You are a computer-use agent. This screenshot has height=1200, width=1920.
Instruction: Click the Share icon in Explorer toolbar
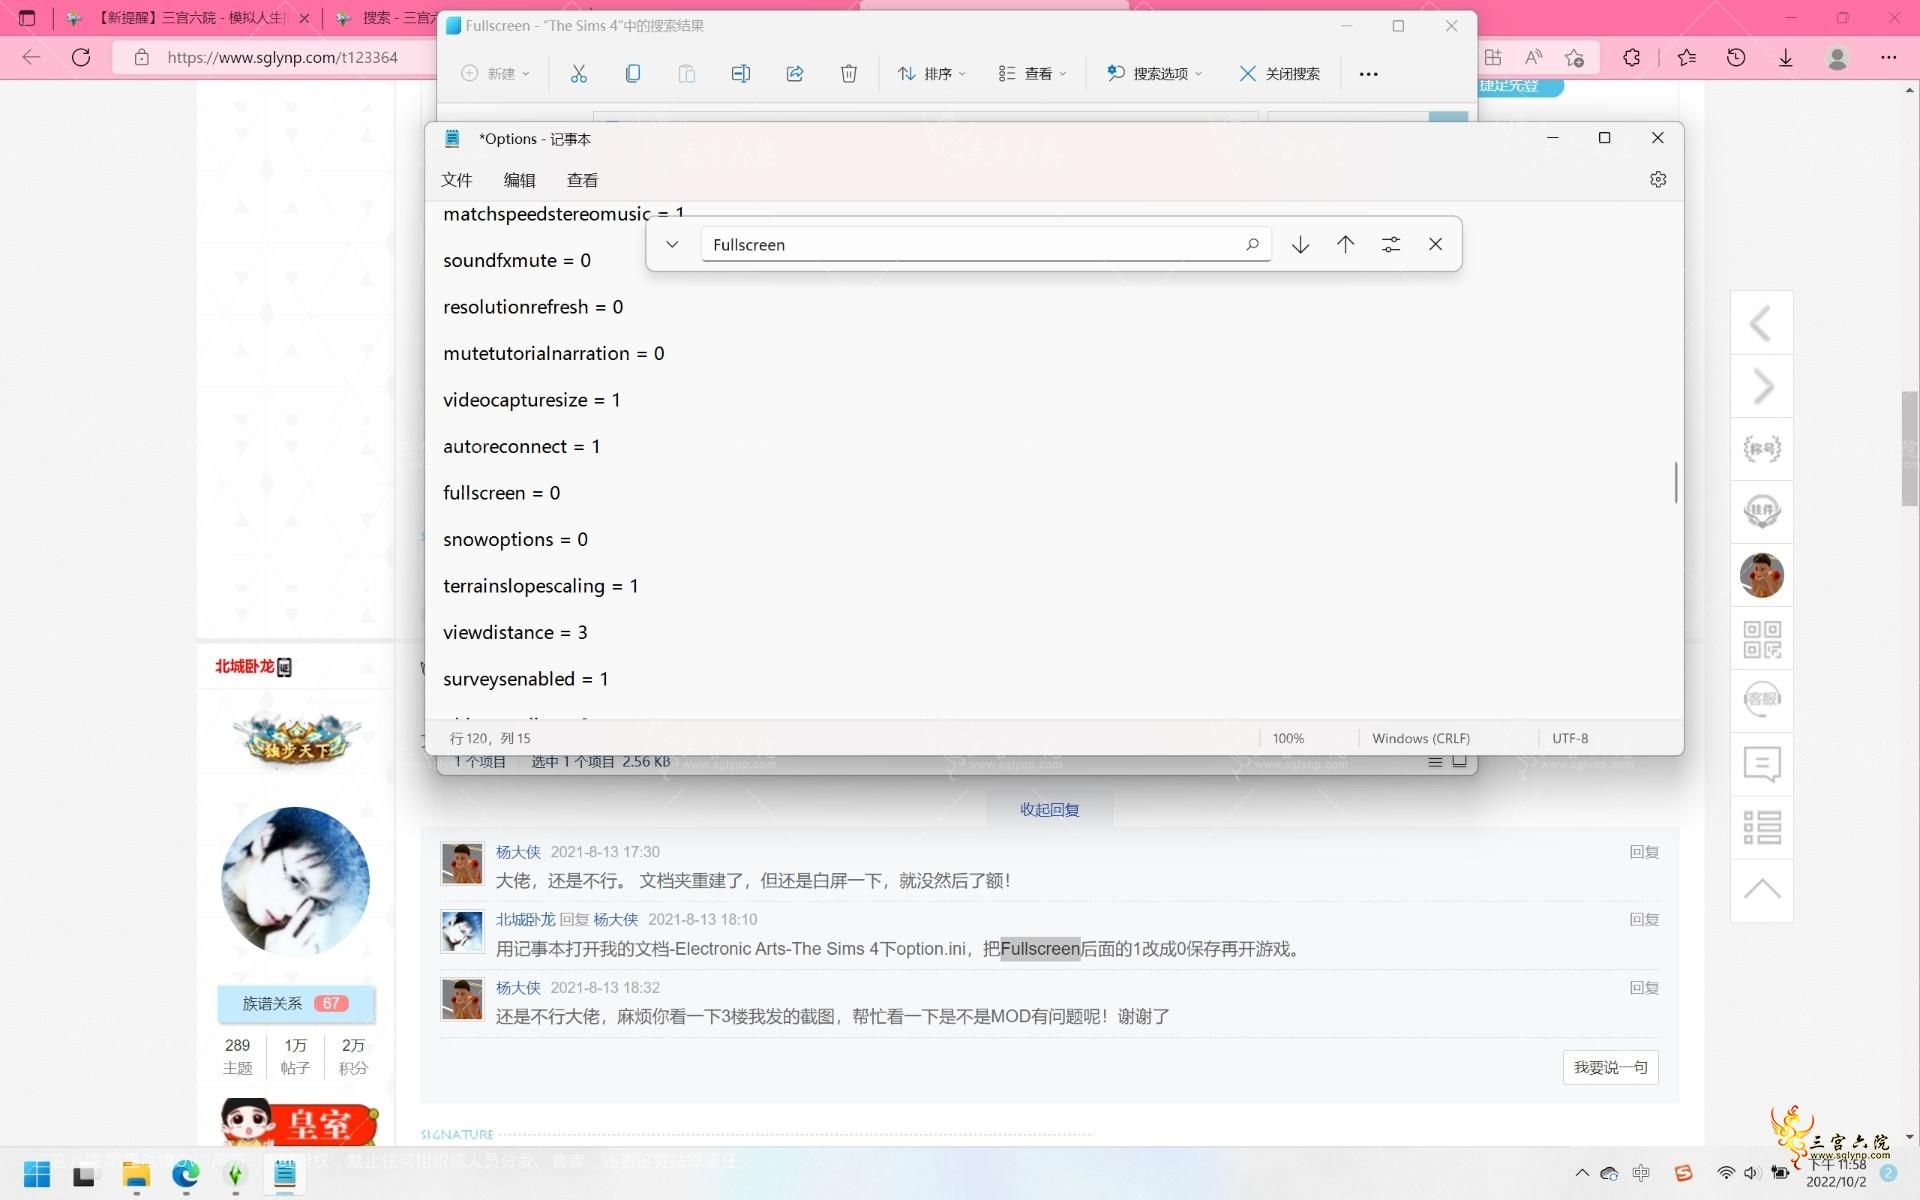[795, 73]
